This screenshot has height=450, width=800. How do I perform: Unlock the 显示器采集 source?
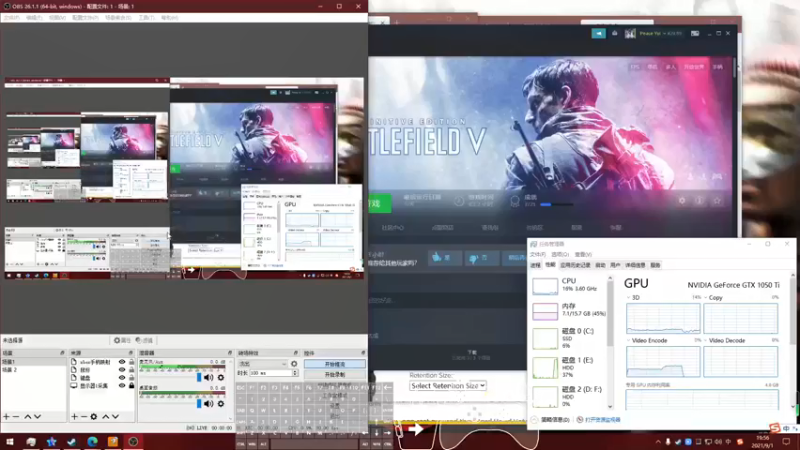[131, 386]
